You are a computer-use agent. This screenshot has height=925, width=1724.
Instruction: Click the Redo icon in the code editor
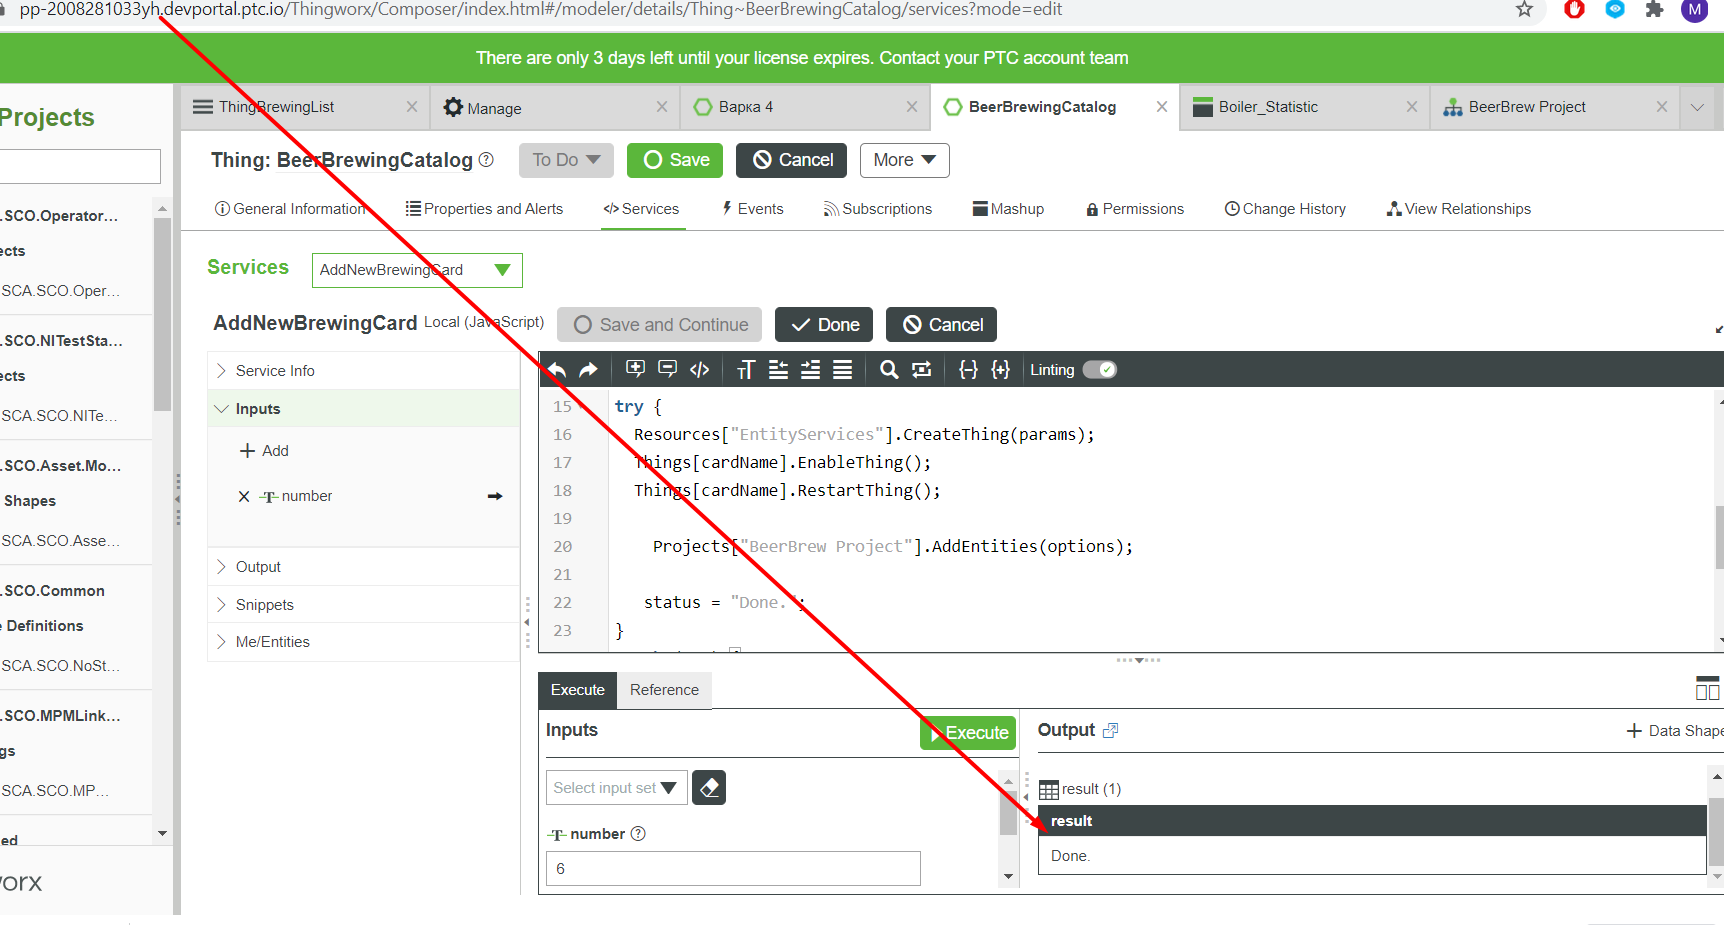[589, 369]
